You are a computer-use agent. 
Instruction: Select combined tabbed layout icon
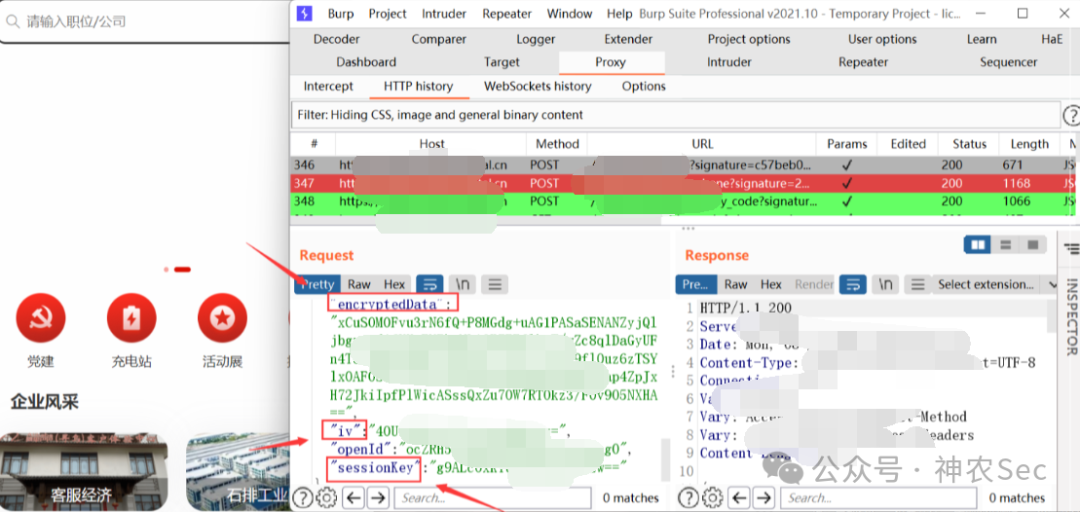[x=1032, y=245]
